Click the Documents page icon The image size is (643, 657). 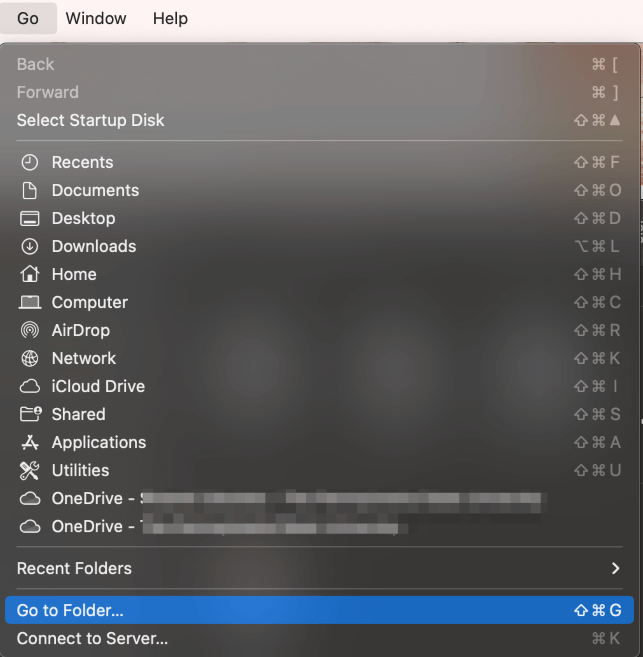coord(30,190)
